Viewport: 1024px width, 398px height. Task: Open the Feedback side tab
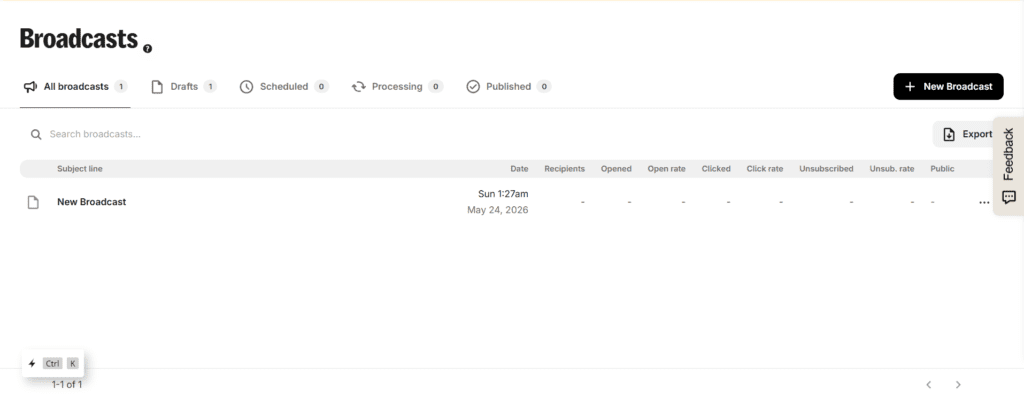tap(1008, 166)
